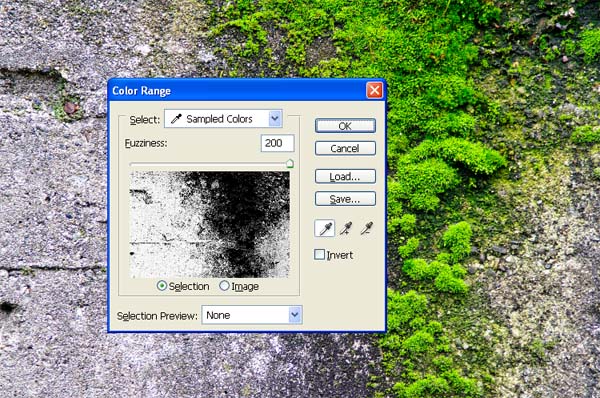Expand the Selection Preview dropdown arrow

point(295,315)
